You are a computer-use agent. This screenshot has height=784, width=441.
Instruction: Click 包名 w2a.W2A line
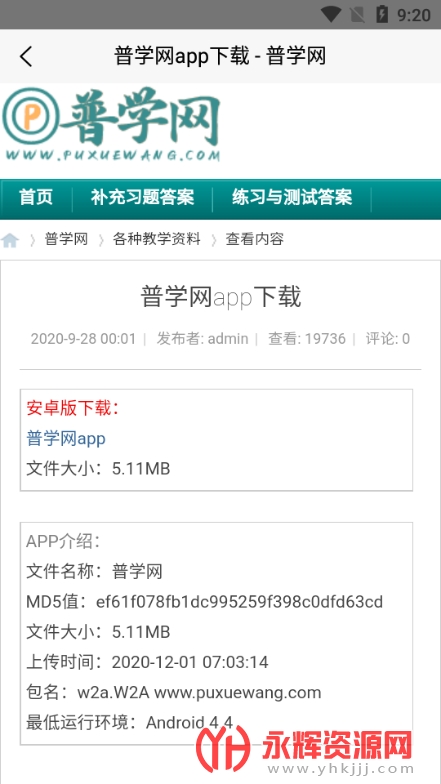pos(174,692)
